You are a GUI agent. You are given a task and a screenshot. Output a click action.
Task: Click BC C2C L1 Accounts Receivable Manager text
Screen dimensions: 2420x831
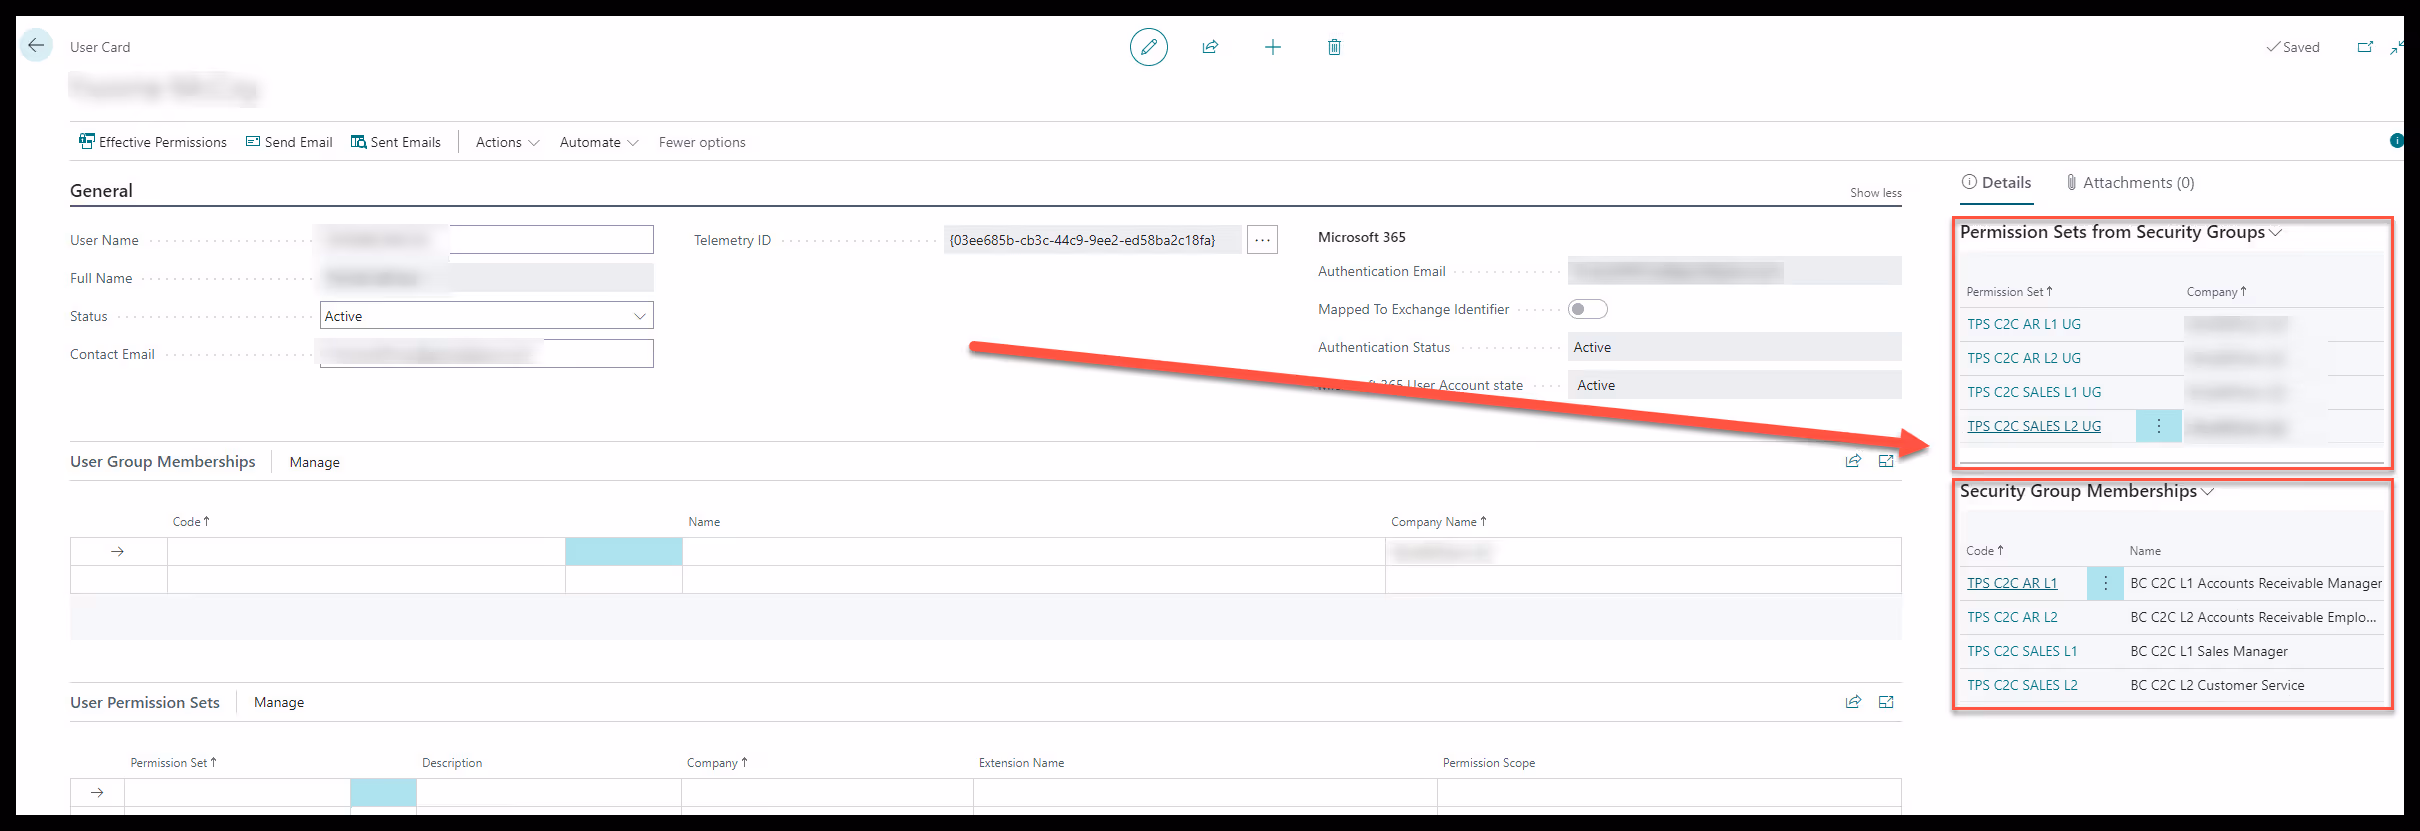coord(2256,583)
